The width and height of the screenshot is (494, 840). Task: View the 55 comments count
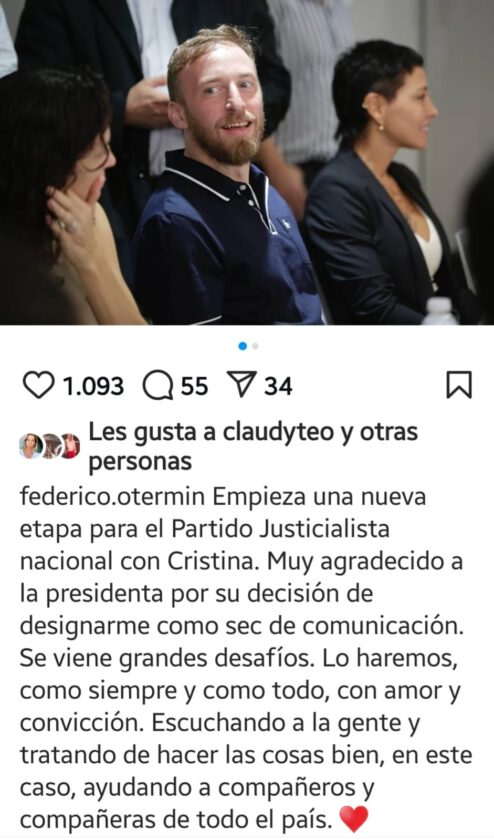[x=194, y=386]
